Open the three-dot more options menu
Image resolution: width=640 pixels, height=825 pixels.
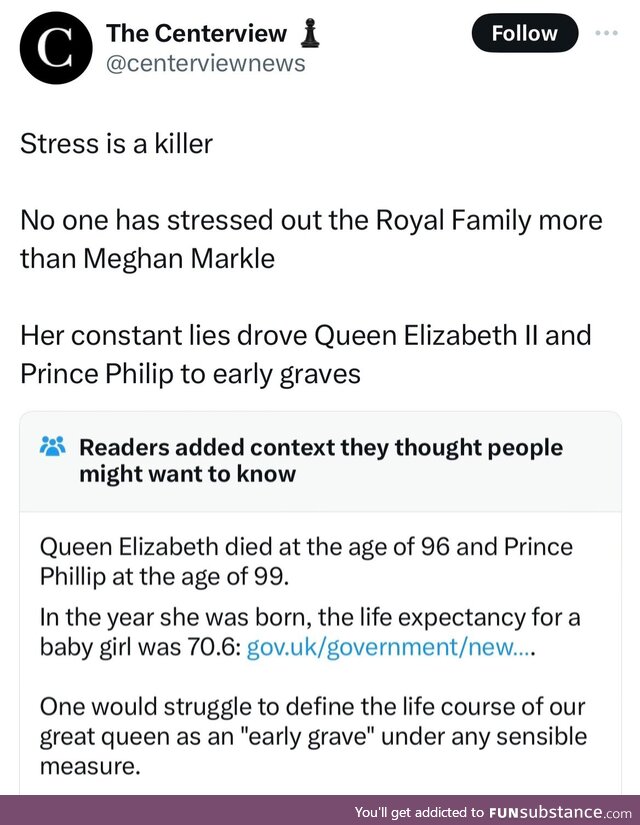click(606, 33)
